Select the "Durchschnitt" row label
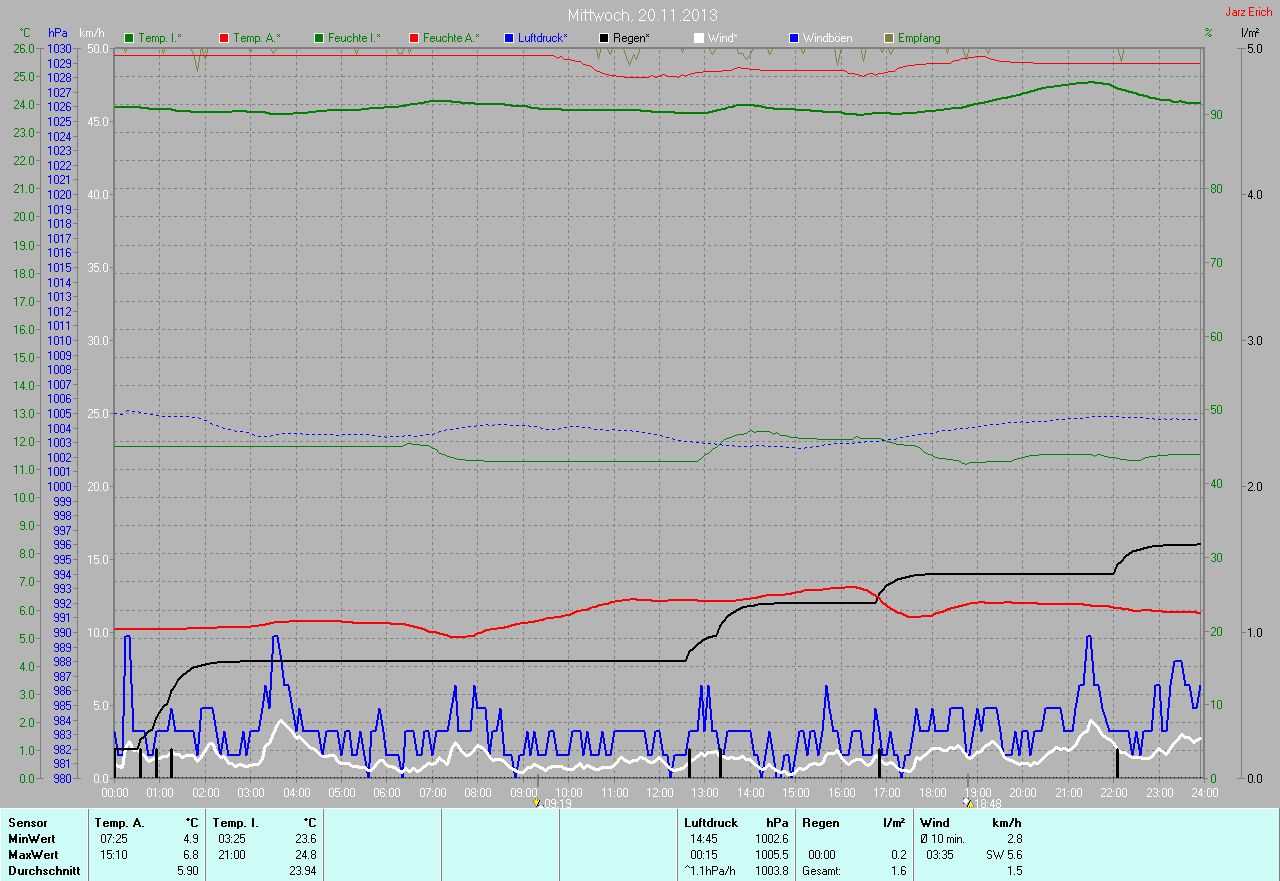1280x881 pixels. (x=44, y=871)
